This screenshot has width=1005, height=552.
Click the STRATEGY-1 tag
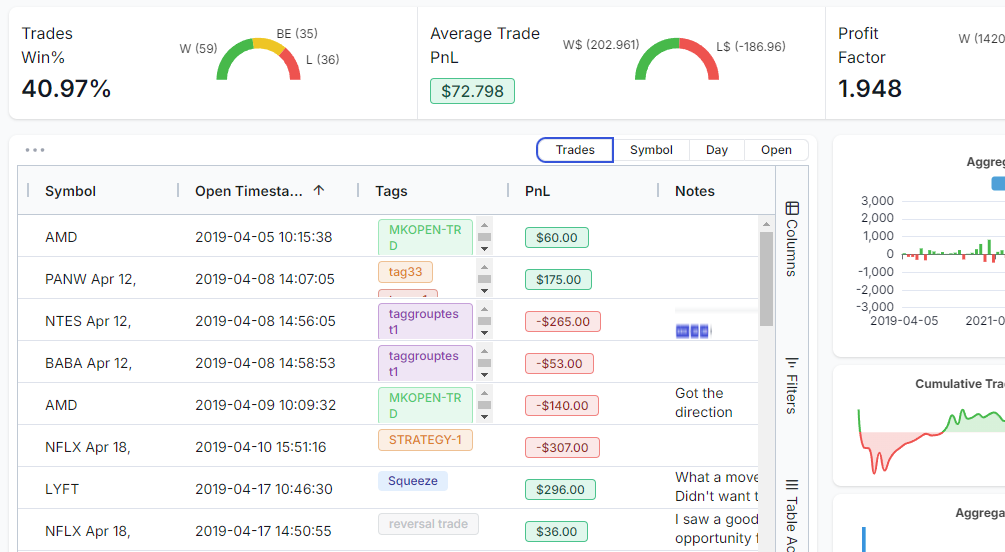click(425, 439)
